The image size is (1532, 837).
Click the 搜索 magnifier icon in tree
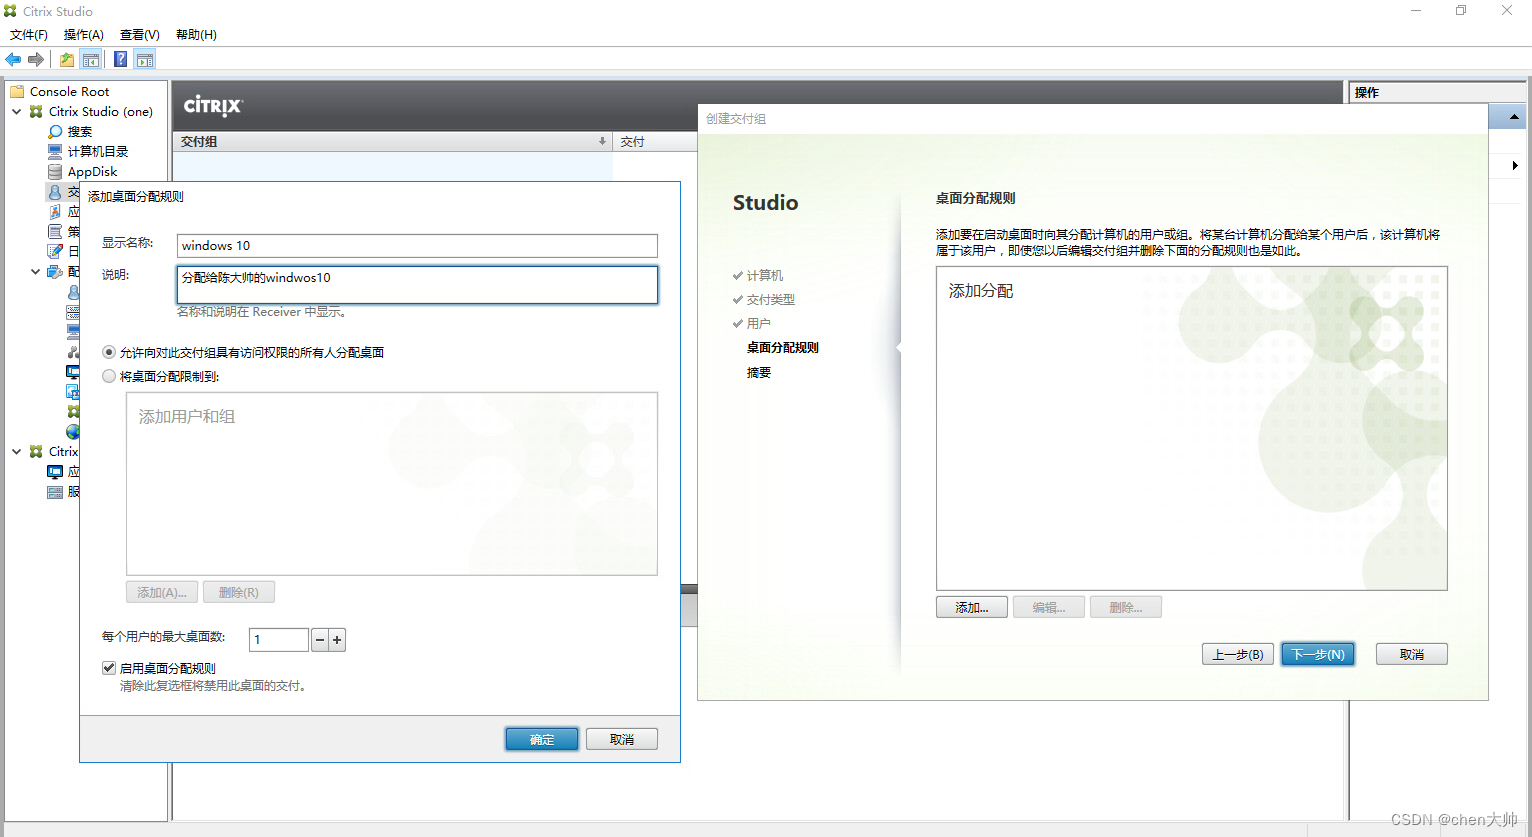[x=55, y=132]
